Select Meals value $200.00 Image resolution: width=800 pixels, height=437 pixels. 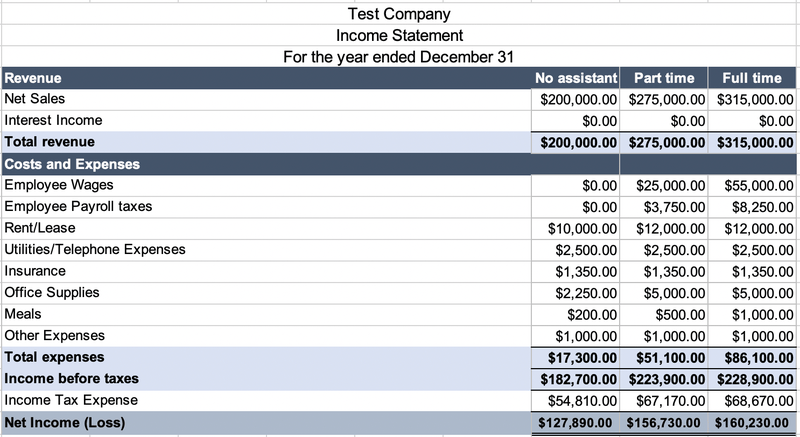576,315
